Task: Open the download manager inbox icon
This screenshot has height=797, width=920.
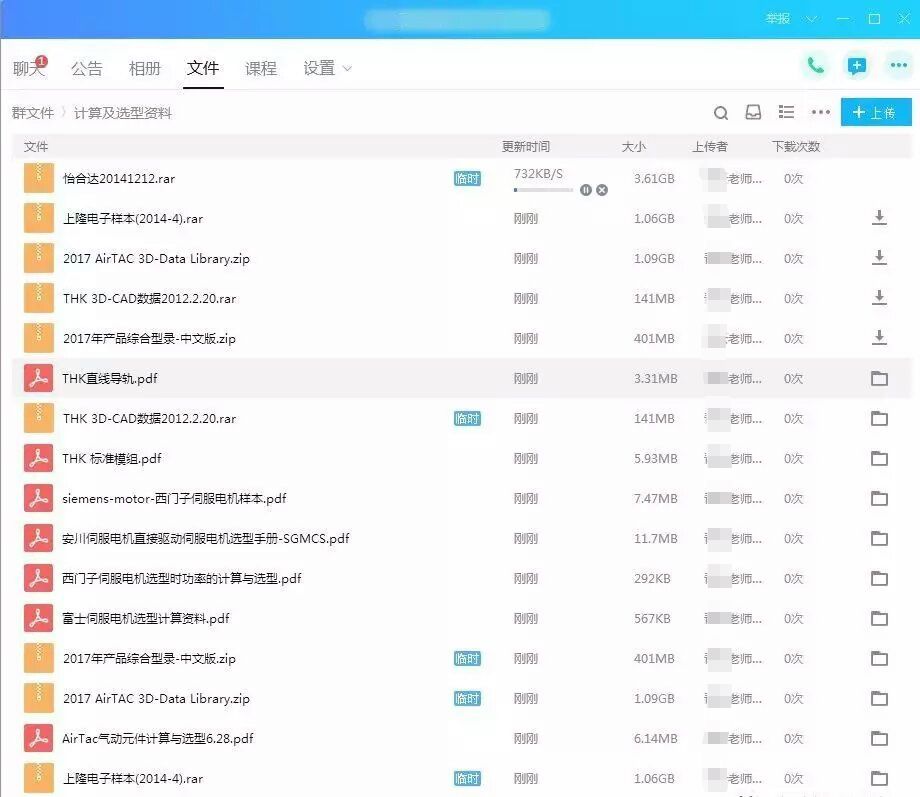Action: (753, 113)
